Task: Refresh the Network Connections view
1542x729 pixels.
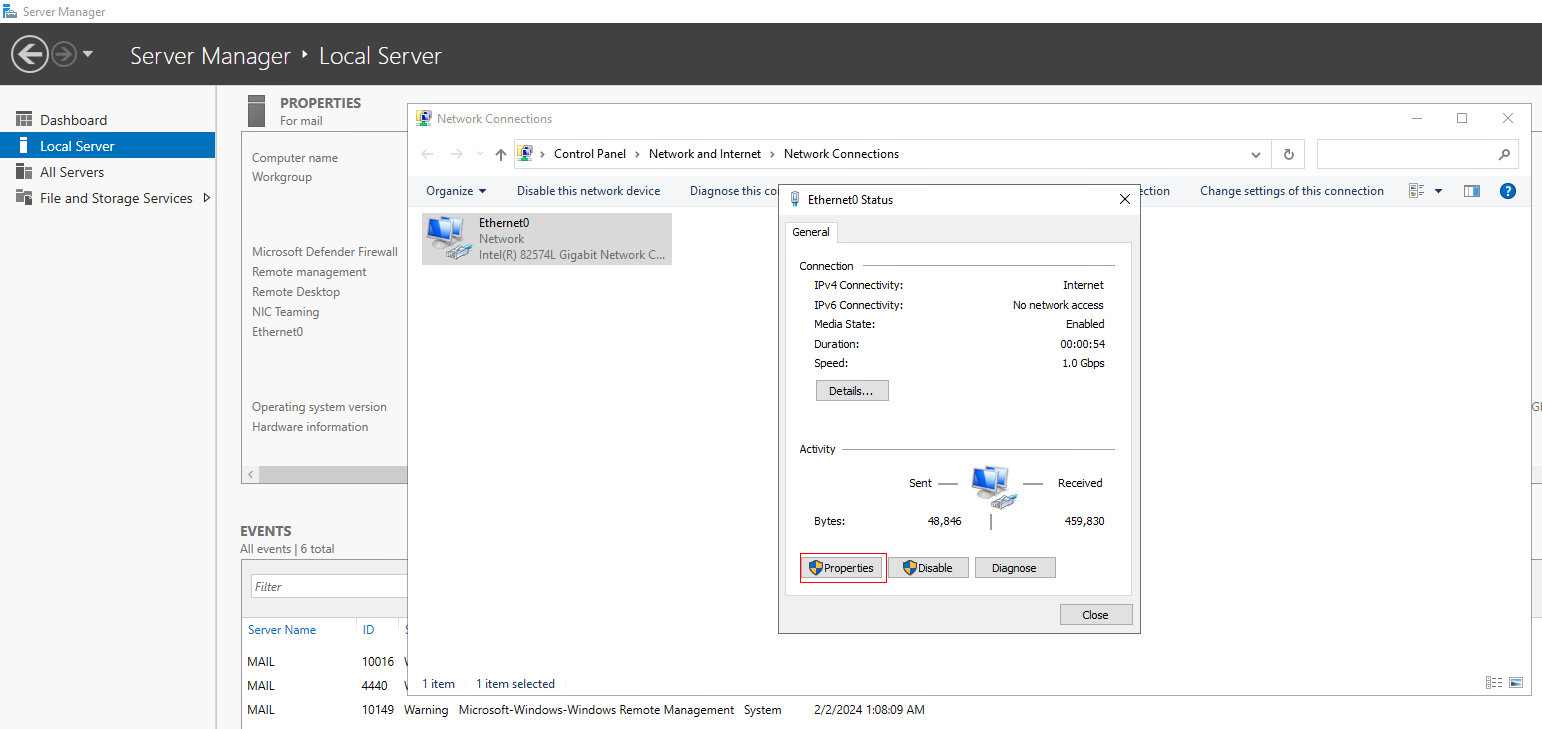Action: tap(1288, 155)
